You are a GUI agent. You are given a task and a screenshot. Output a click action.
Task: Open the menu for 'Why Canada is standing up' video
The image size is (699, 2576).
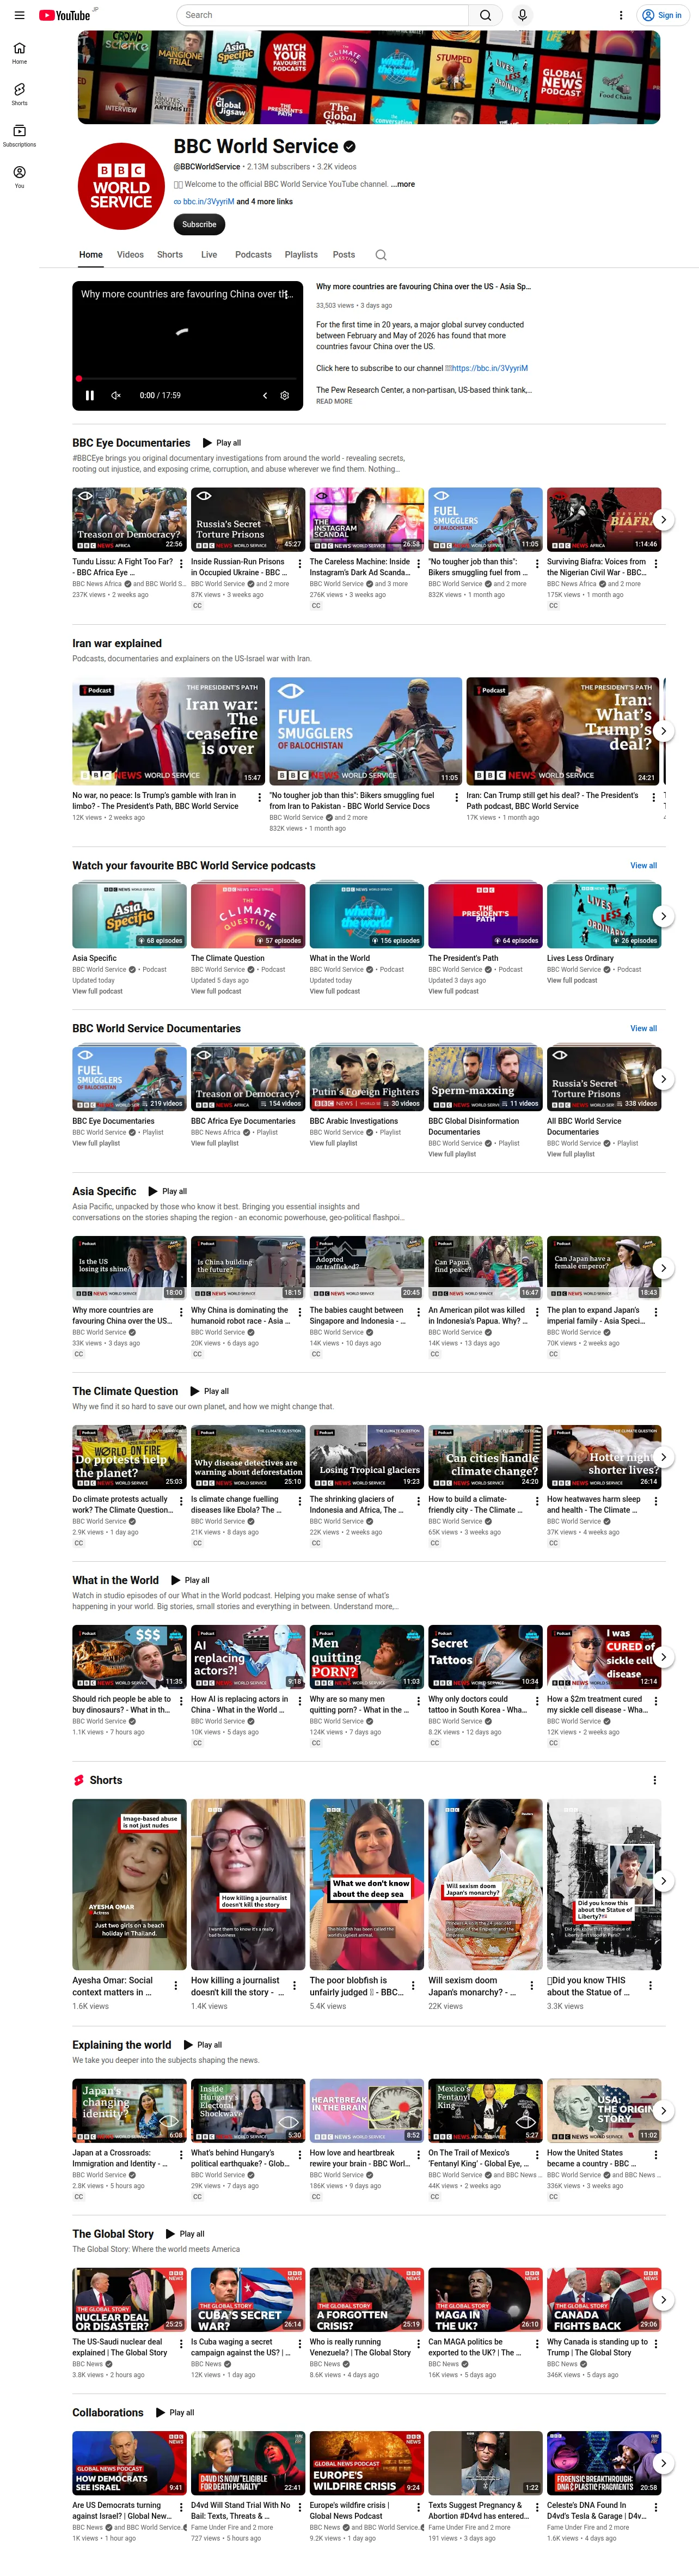coord(656,2344)
